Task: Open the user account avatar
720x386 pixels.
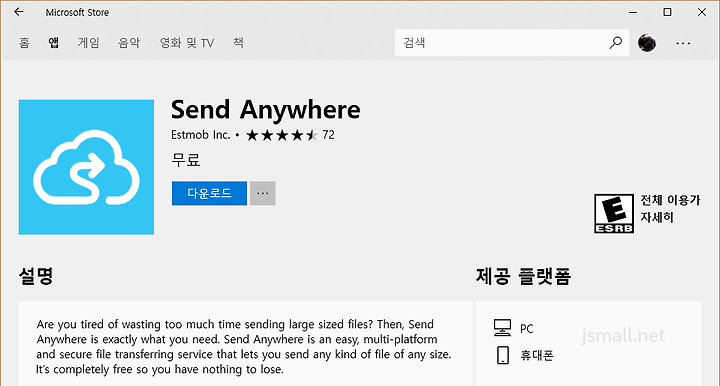Action: (647, 43)
